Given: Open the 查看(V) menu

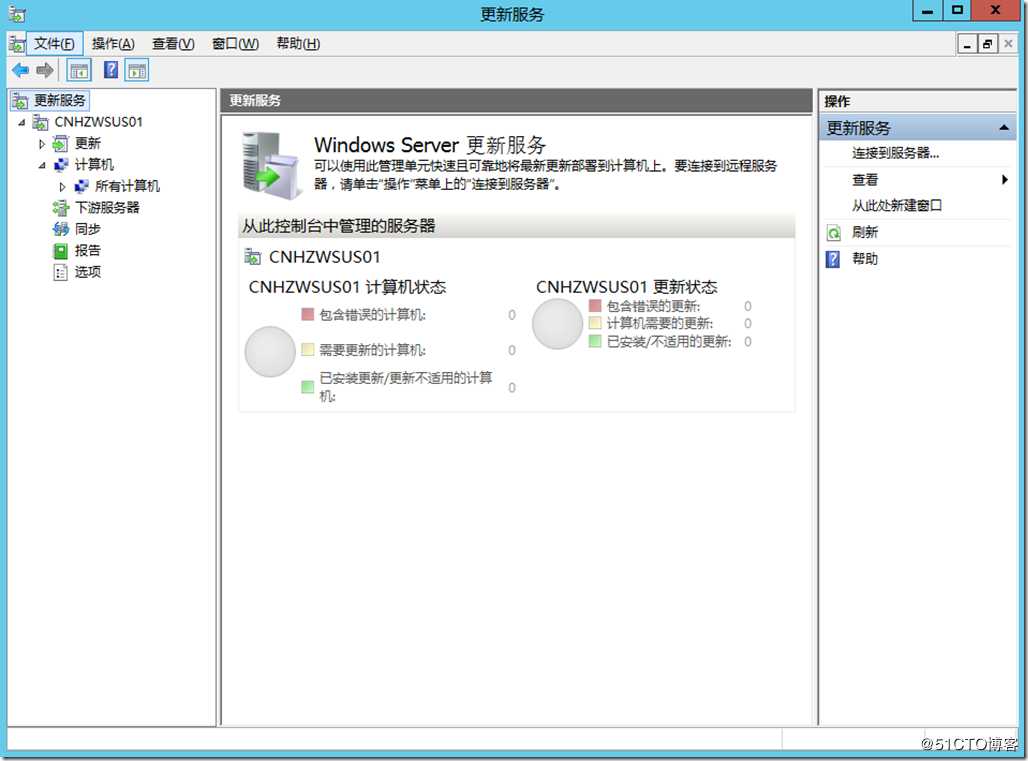Looking at the screenshot, I should pos(173,44).
